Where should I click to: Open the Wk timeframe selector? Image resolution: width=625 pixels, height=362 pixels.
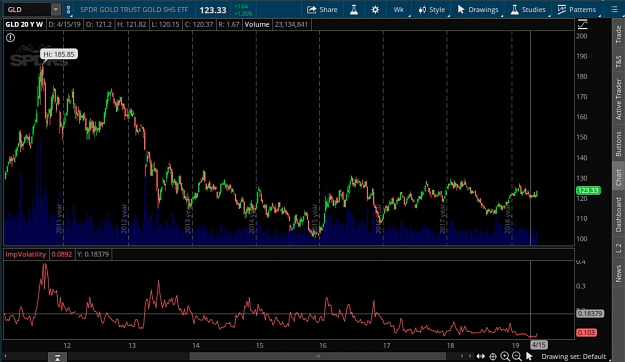pyautogui.click(x=399, y=10)
